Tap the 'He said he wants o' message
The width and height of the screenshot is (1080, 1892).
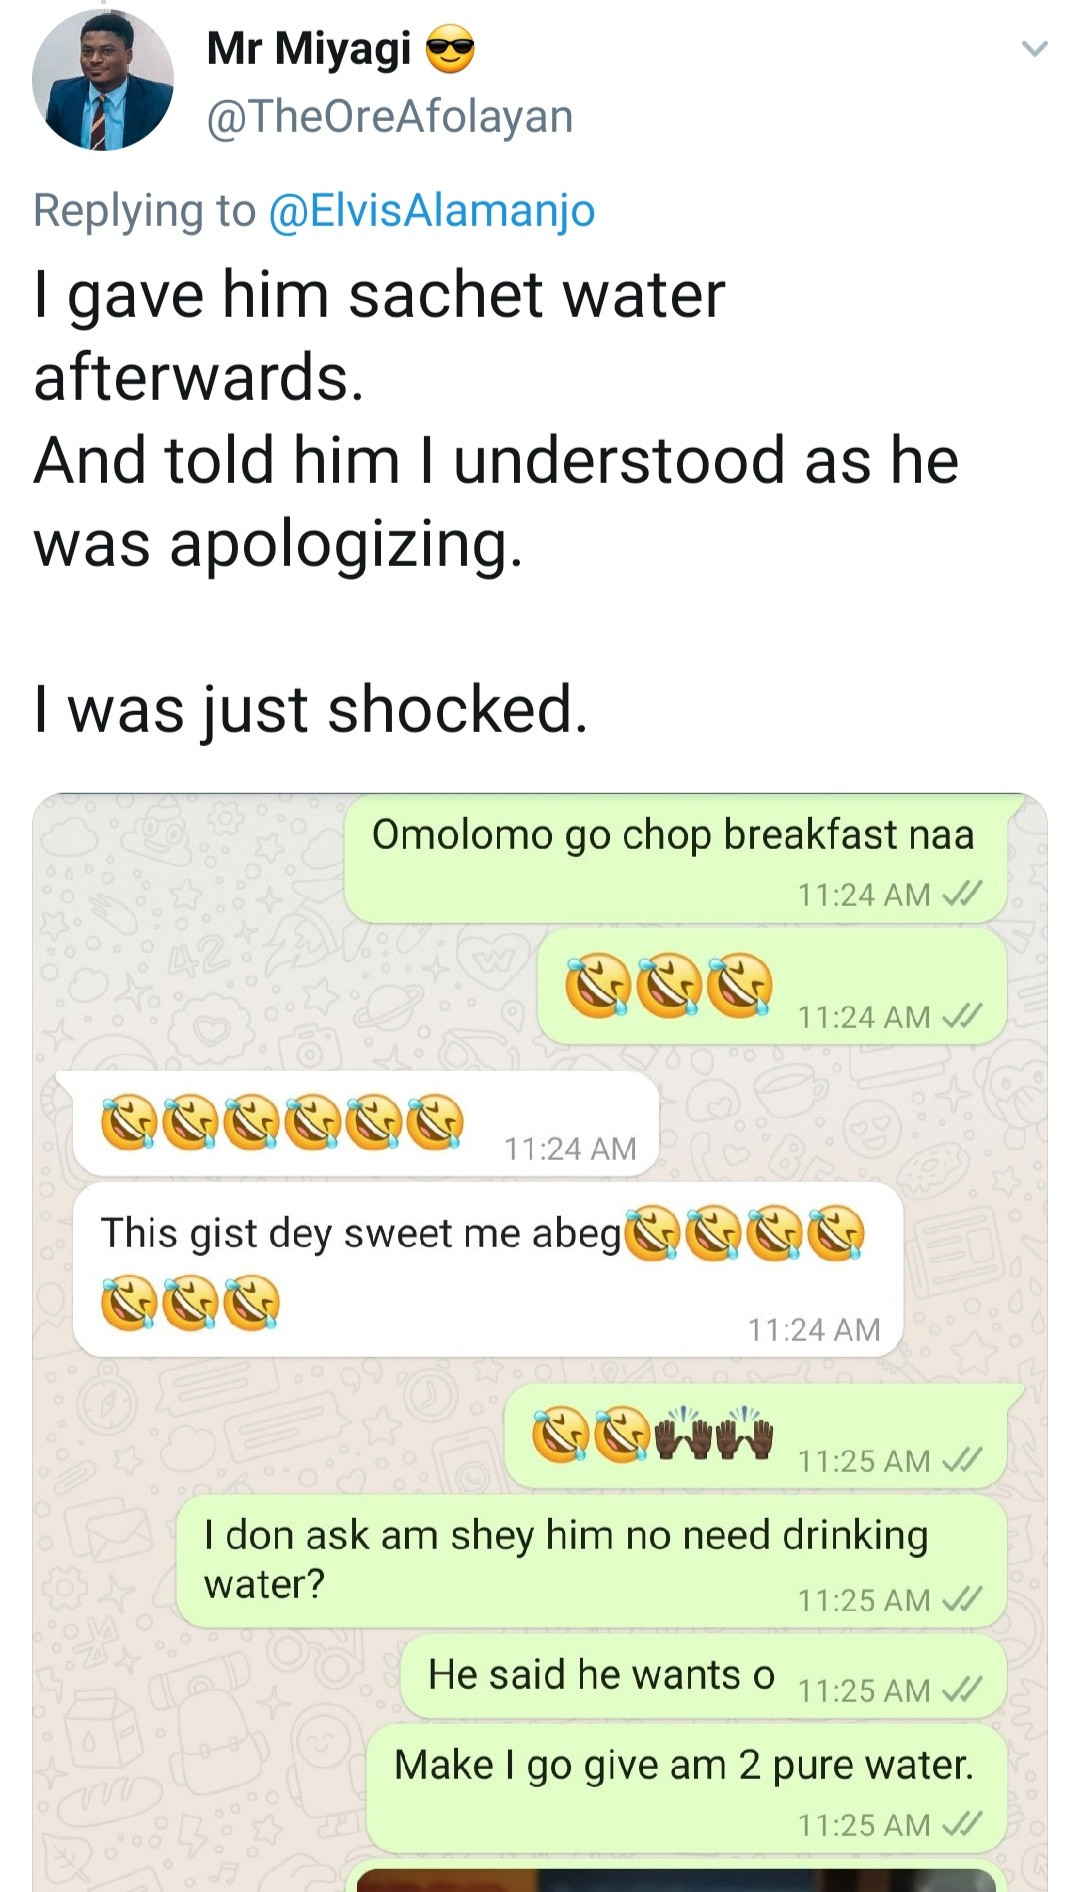click(x=704, y=1677)
